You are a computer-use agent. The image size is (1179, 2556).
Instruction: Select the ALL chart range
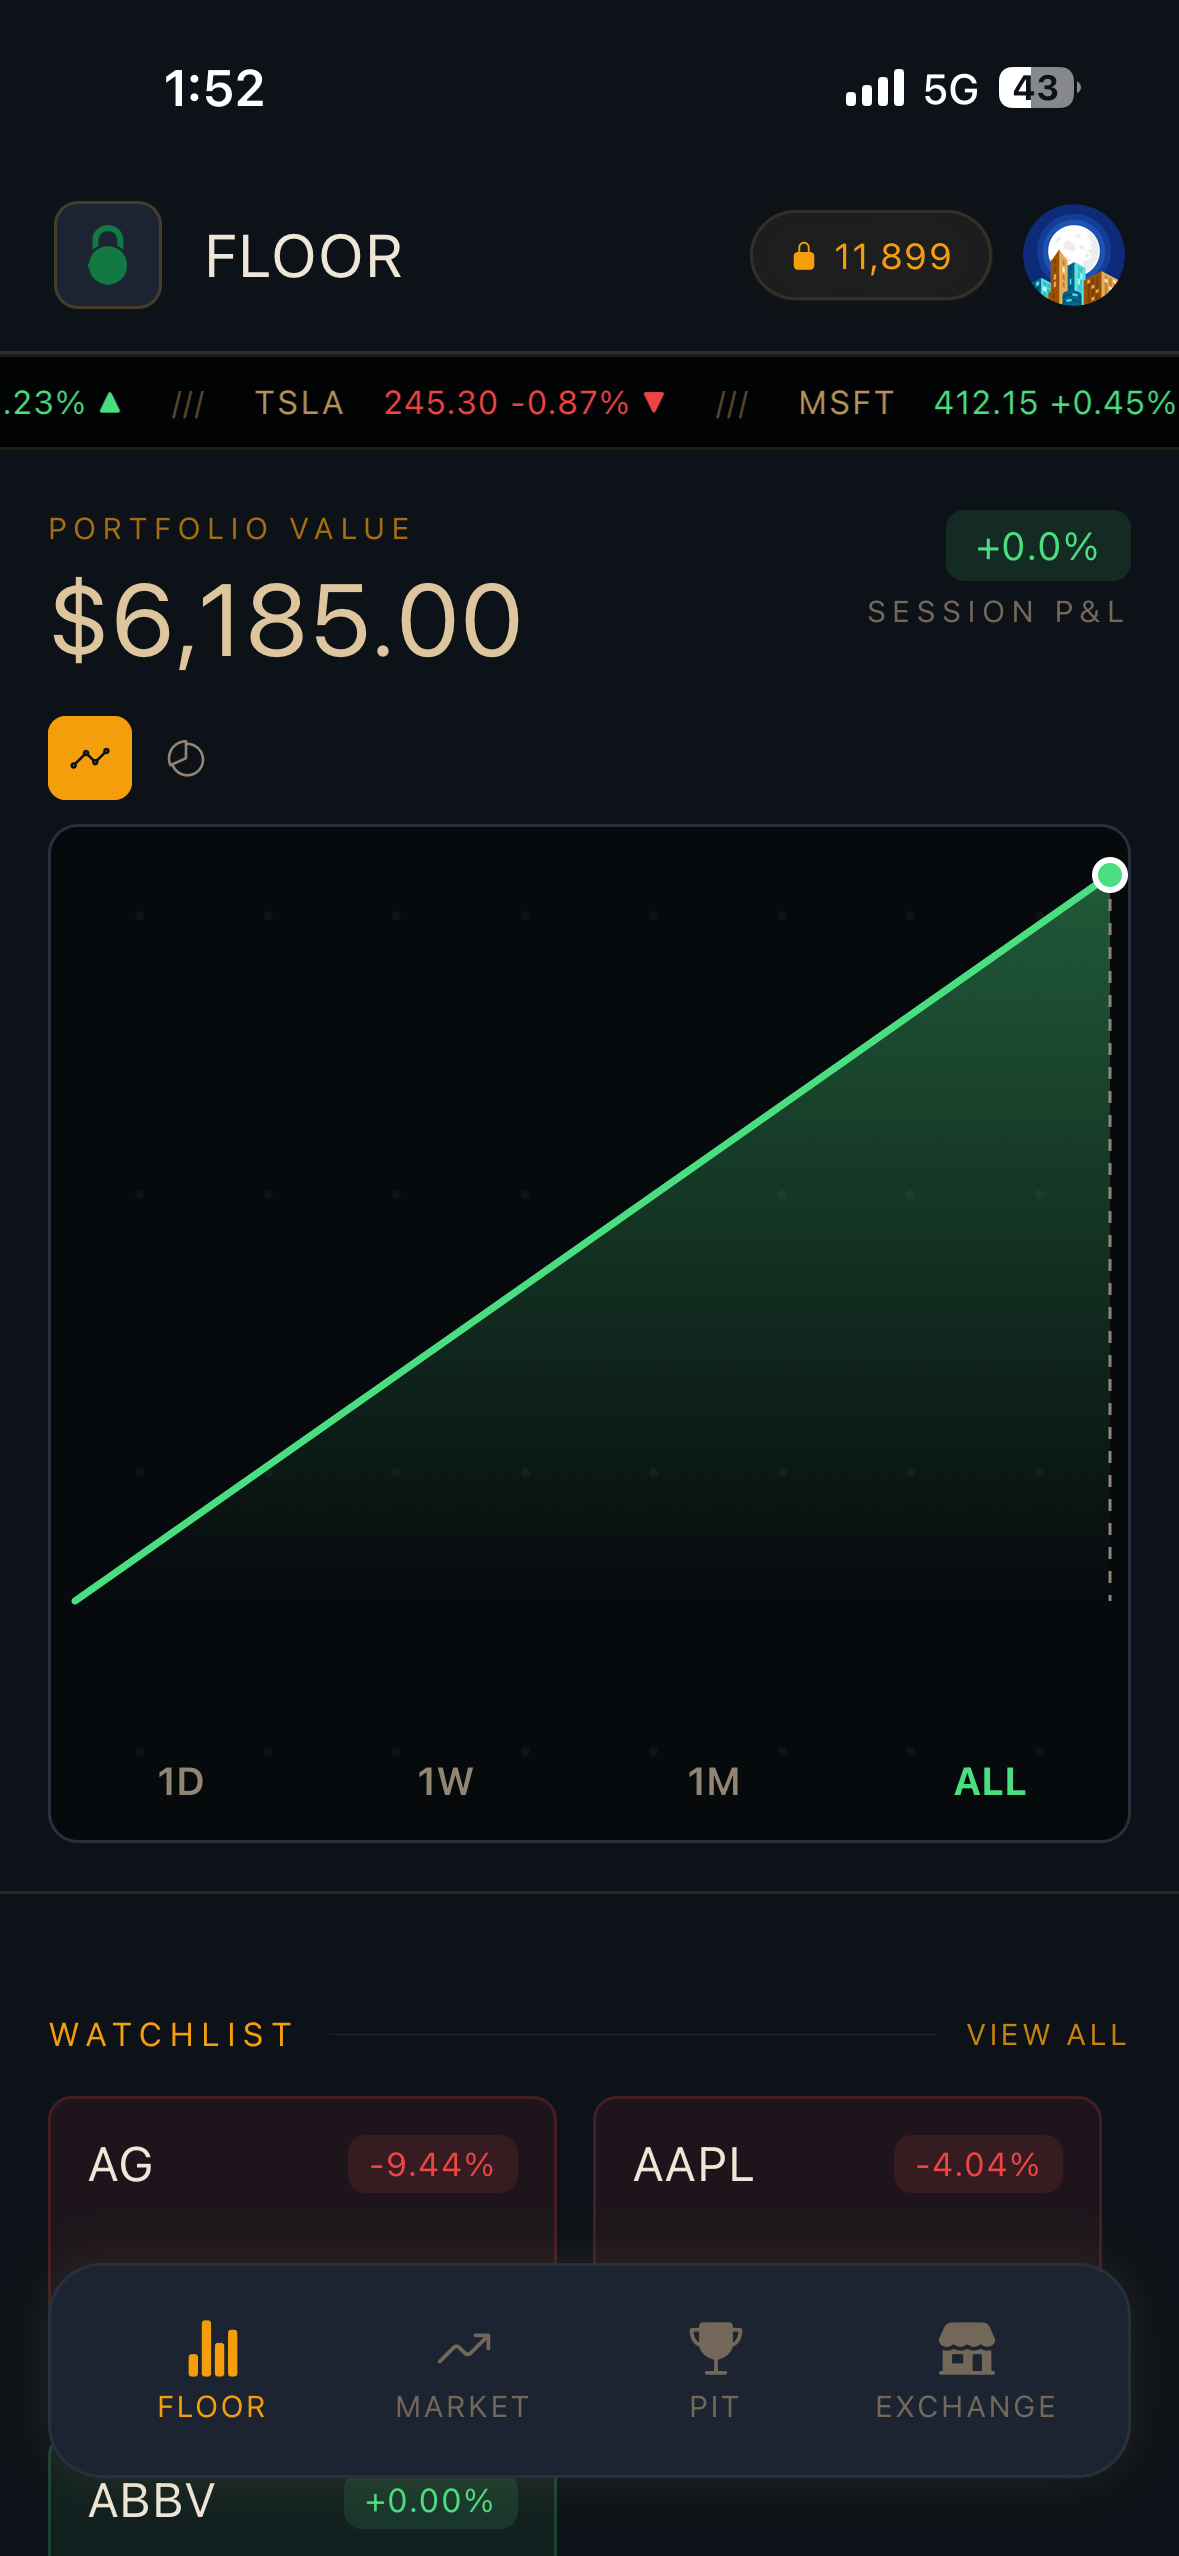click(990, 1781)
